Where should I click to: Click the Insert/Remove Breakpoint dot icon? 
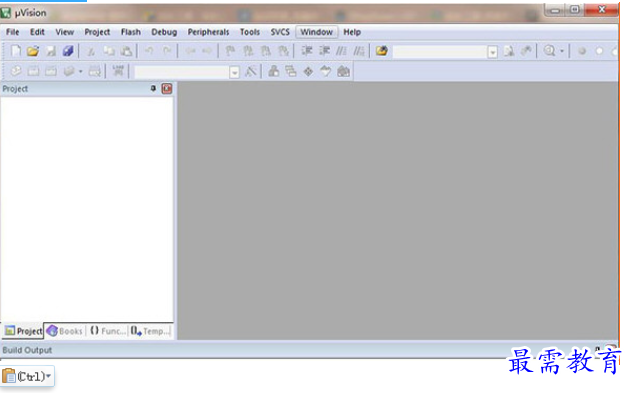click(x=582, y=51)
